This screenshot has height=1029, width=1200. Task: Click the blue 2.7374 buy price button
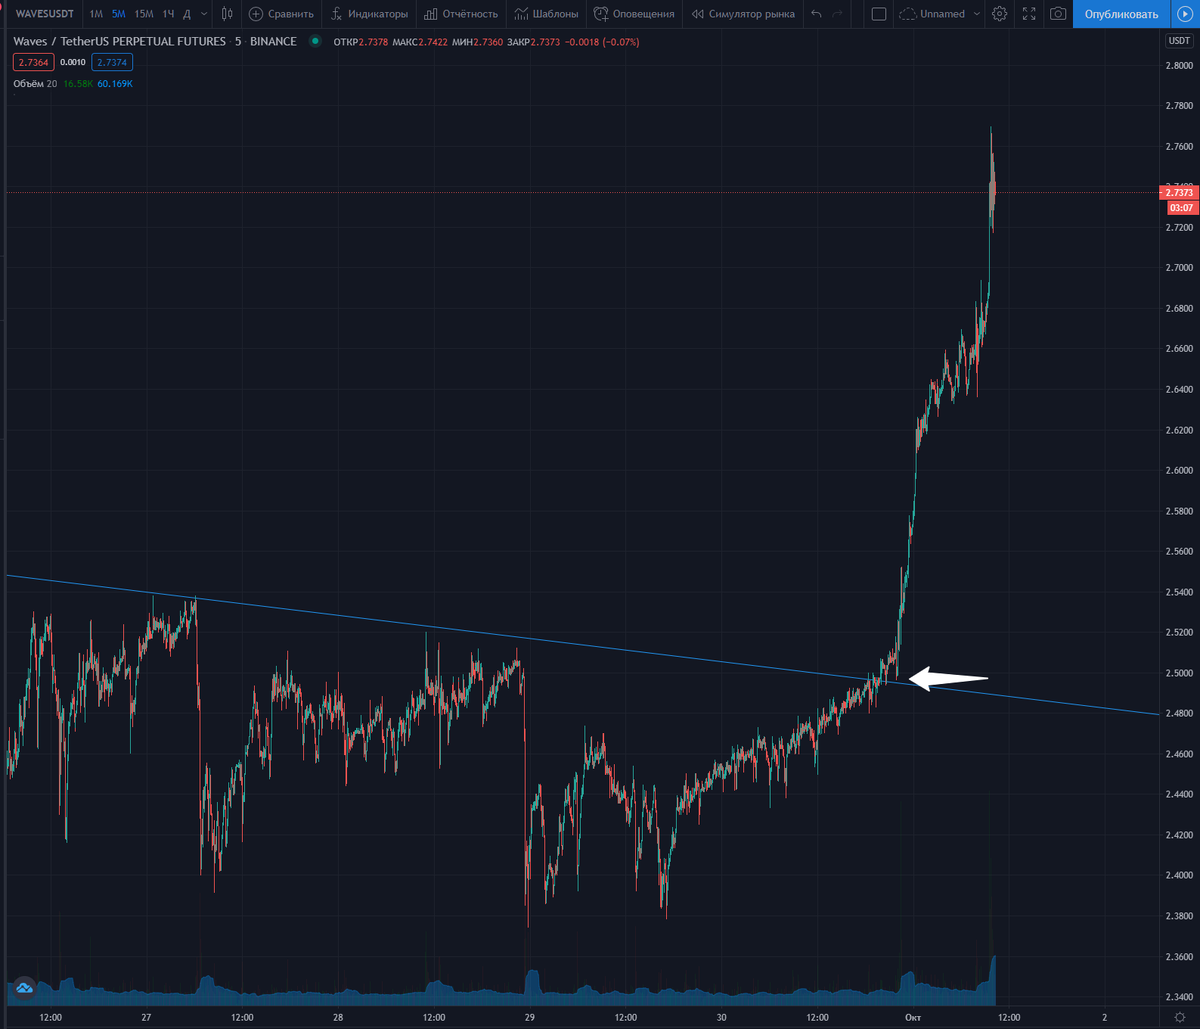[x=112, y=62]
